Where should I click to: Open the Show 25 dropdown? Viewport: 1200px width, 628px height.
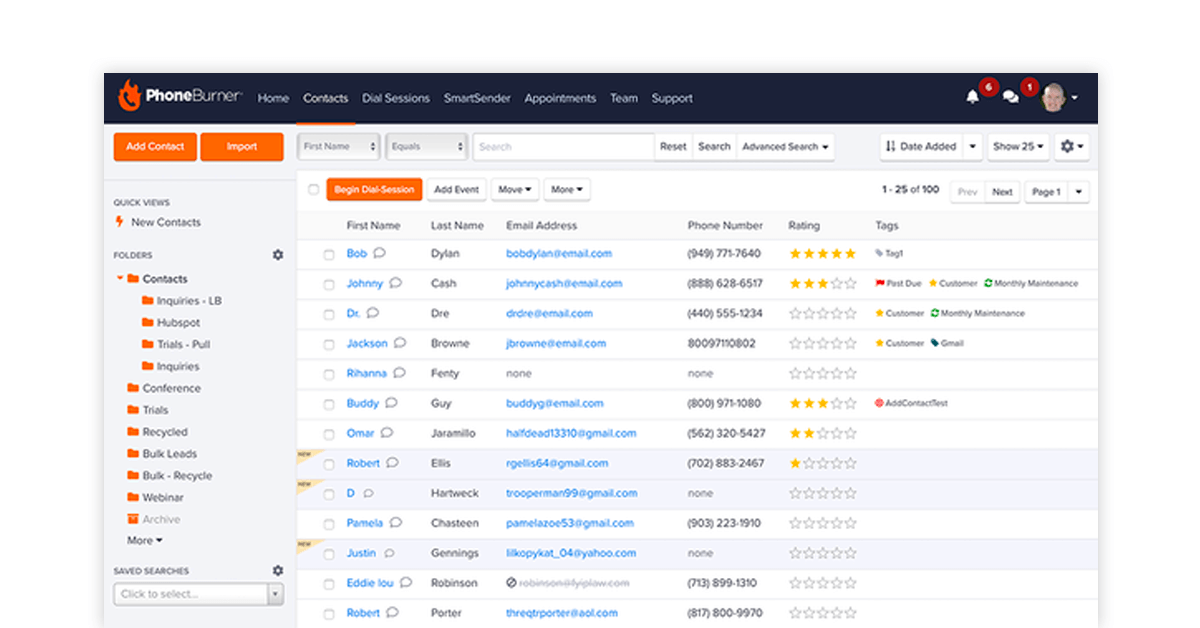coord(1018,146)
